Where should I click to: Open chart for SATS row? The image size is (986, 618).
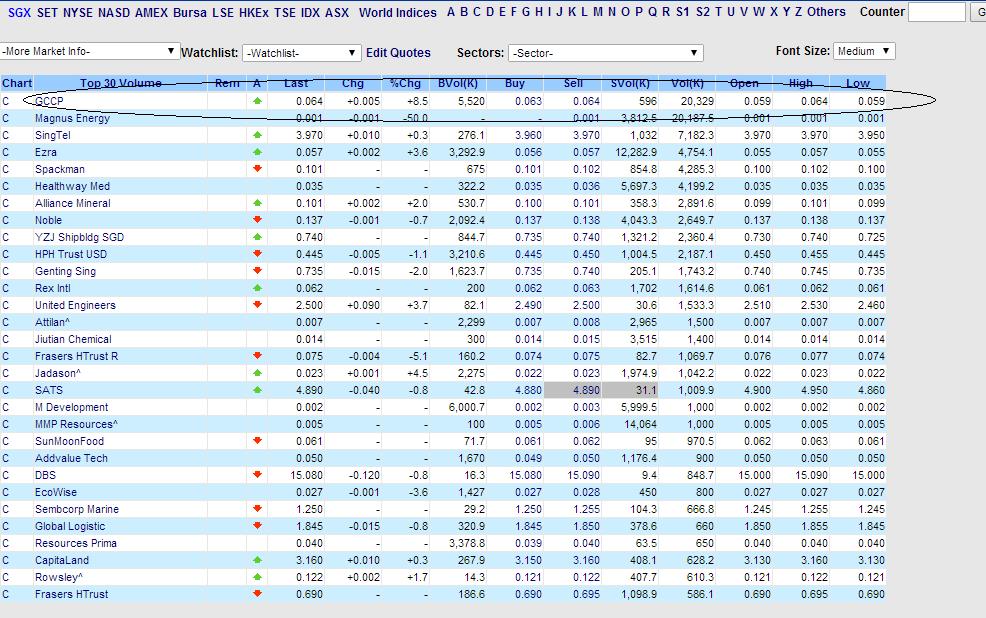(6, 390)
